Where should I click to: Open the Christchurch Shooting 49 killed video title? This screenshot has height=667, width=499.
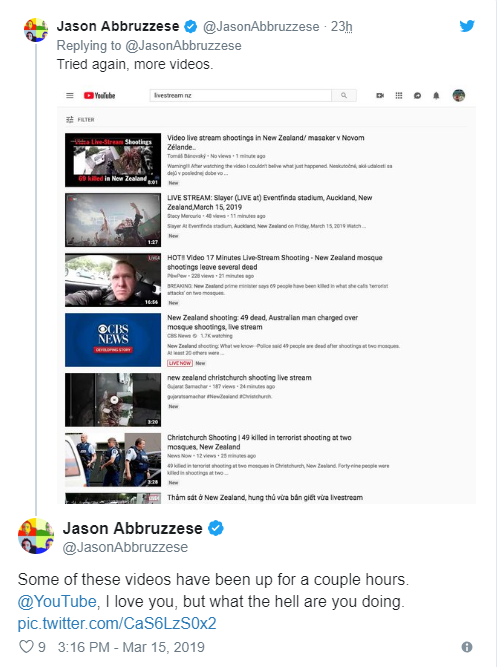[259, 442]
